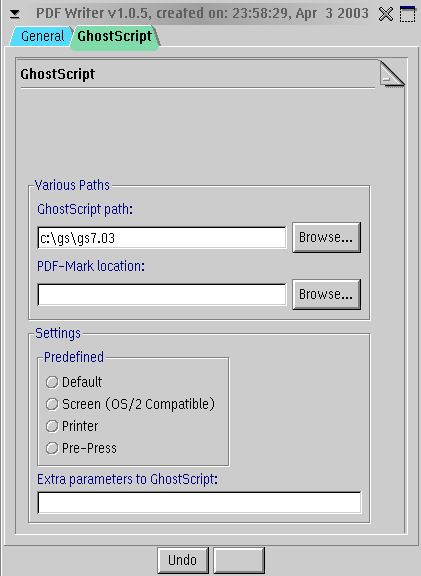Browse for the PDF-Mark location
This screenshot has height=576, width=421.
326,294
